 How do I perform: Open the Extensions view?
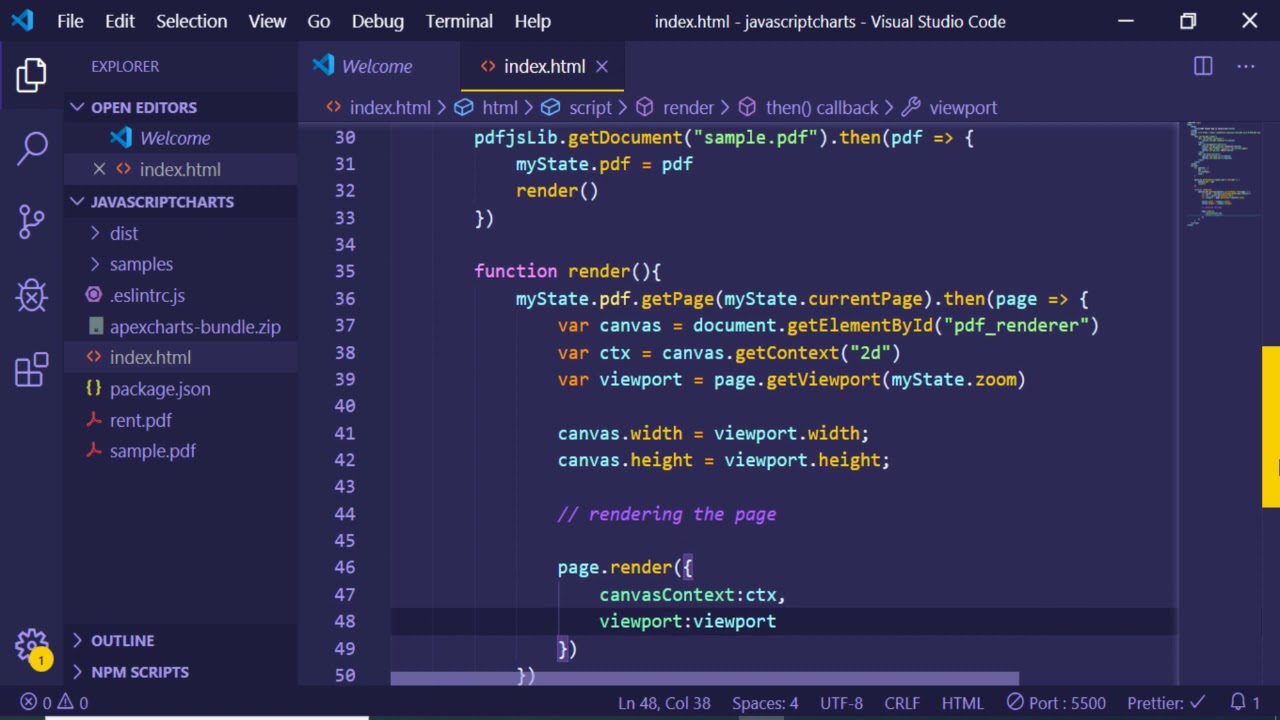coord(32,370)
